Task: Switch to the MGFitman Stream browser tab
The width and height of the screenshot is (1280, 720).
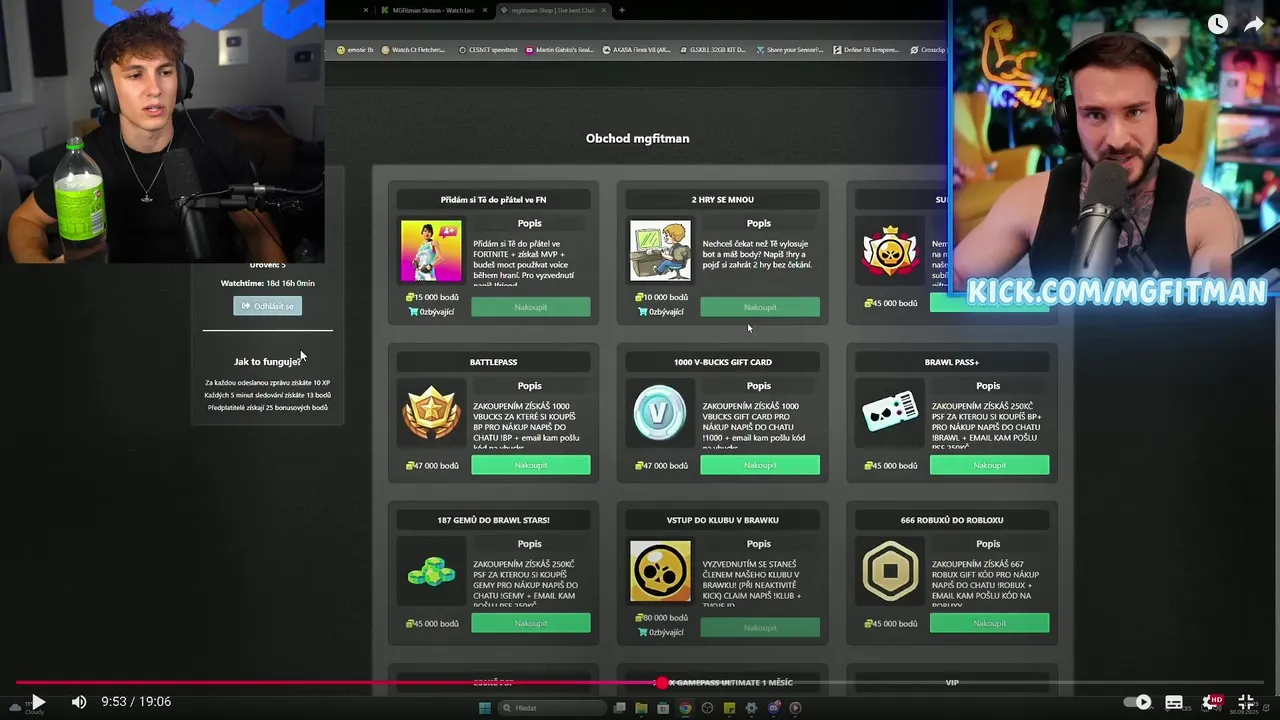Action: click(432, 10)
